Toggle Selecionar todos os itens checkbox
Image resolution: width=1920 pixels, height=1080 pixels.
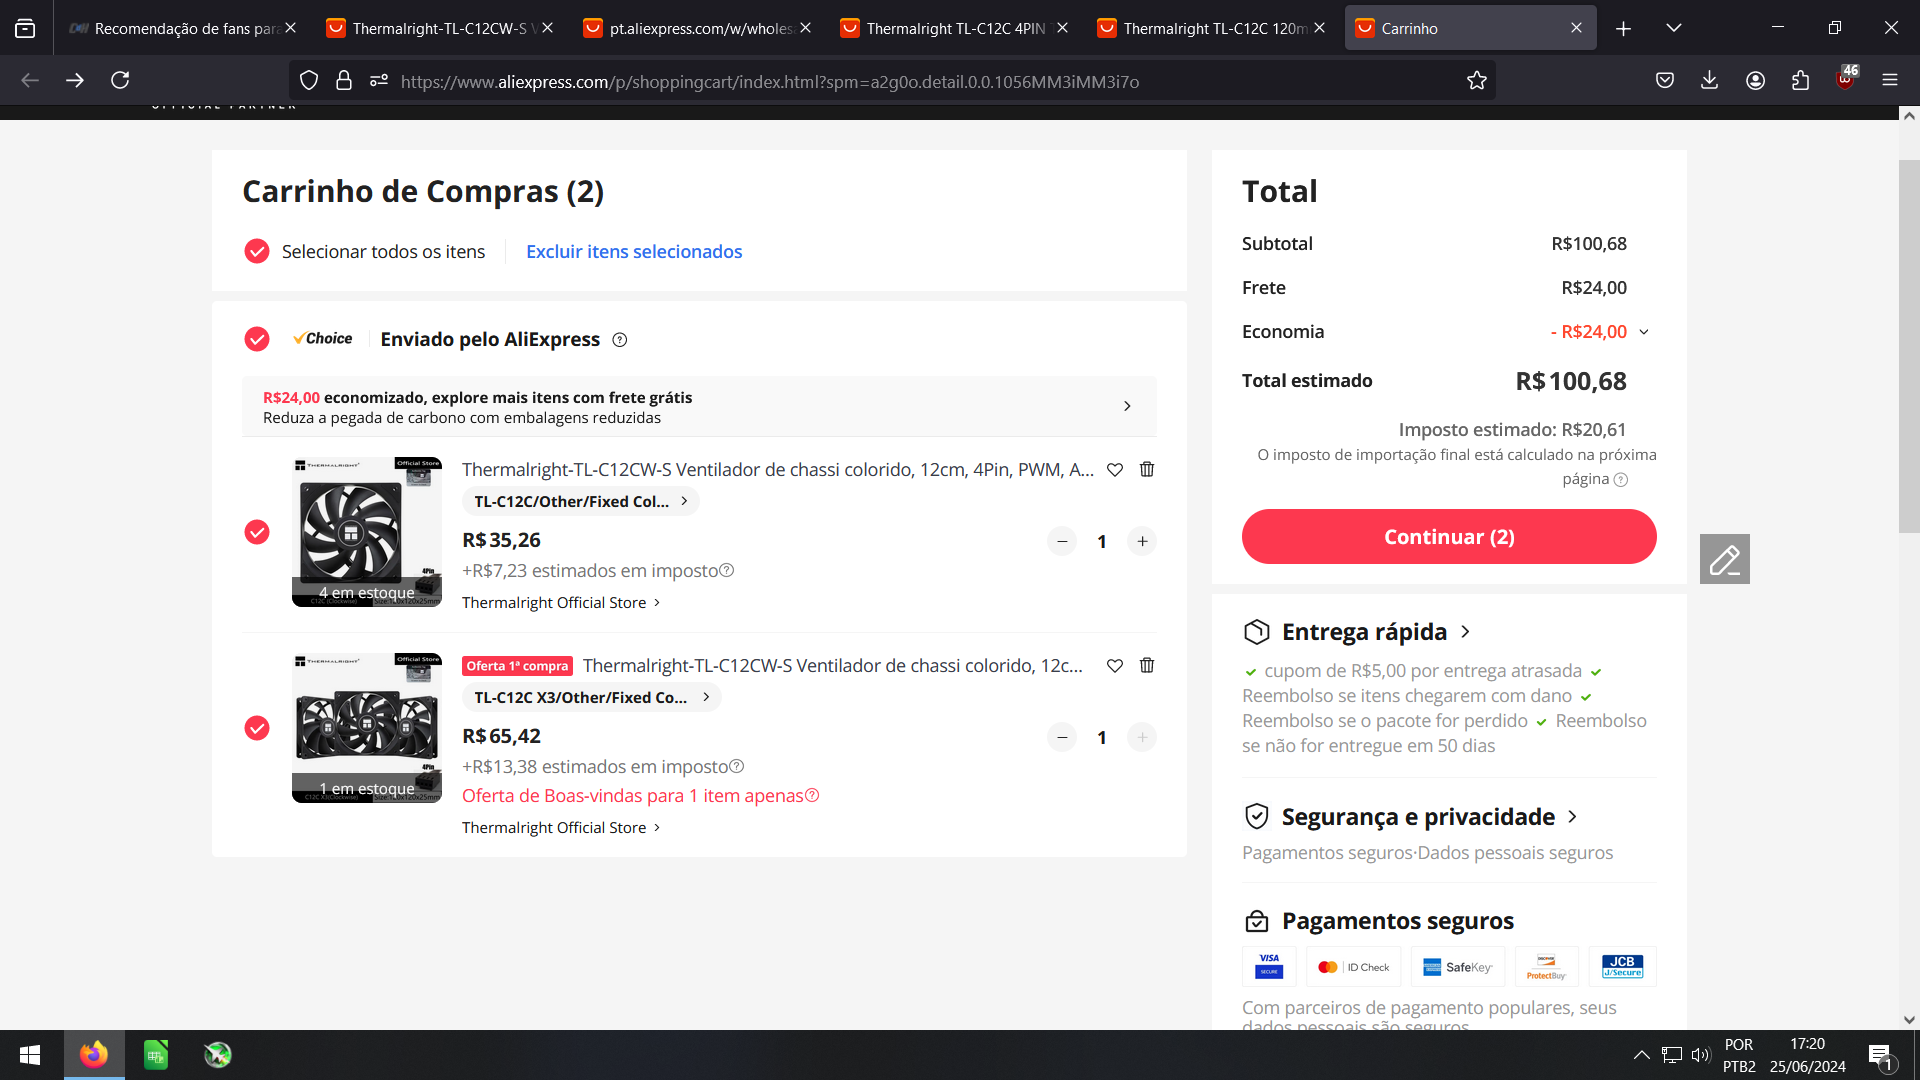pyautogui.click(x=257, y=251)
